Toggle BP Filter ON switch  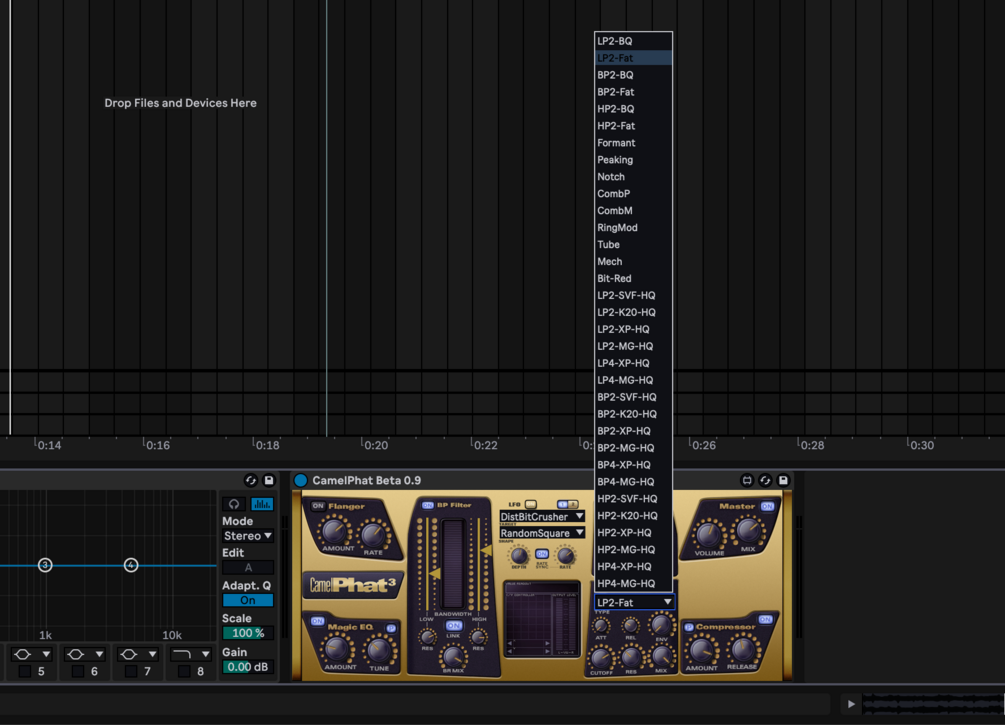(x=428, y=505)
